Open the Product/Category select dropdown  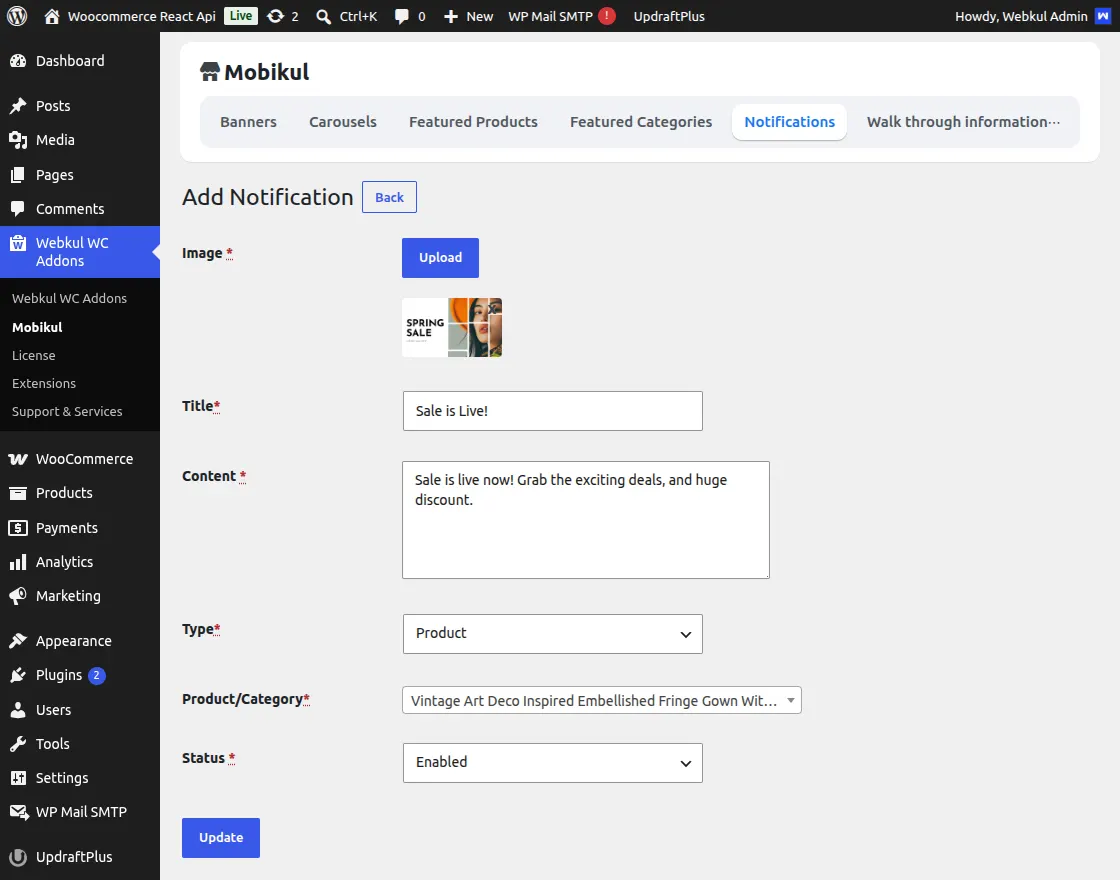pos(601,701)
